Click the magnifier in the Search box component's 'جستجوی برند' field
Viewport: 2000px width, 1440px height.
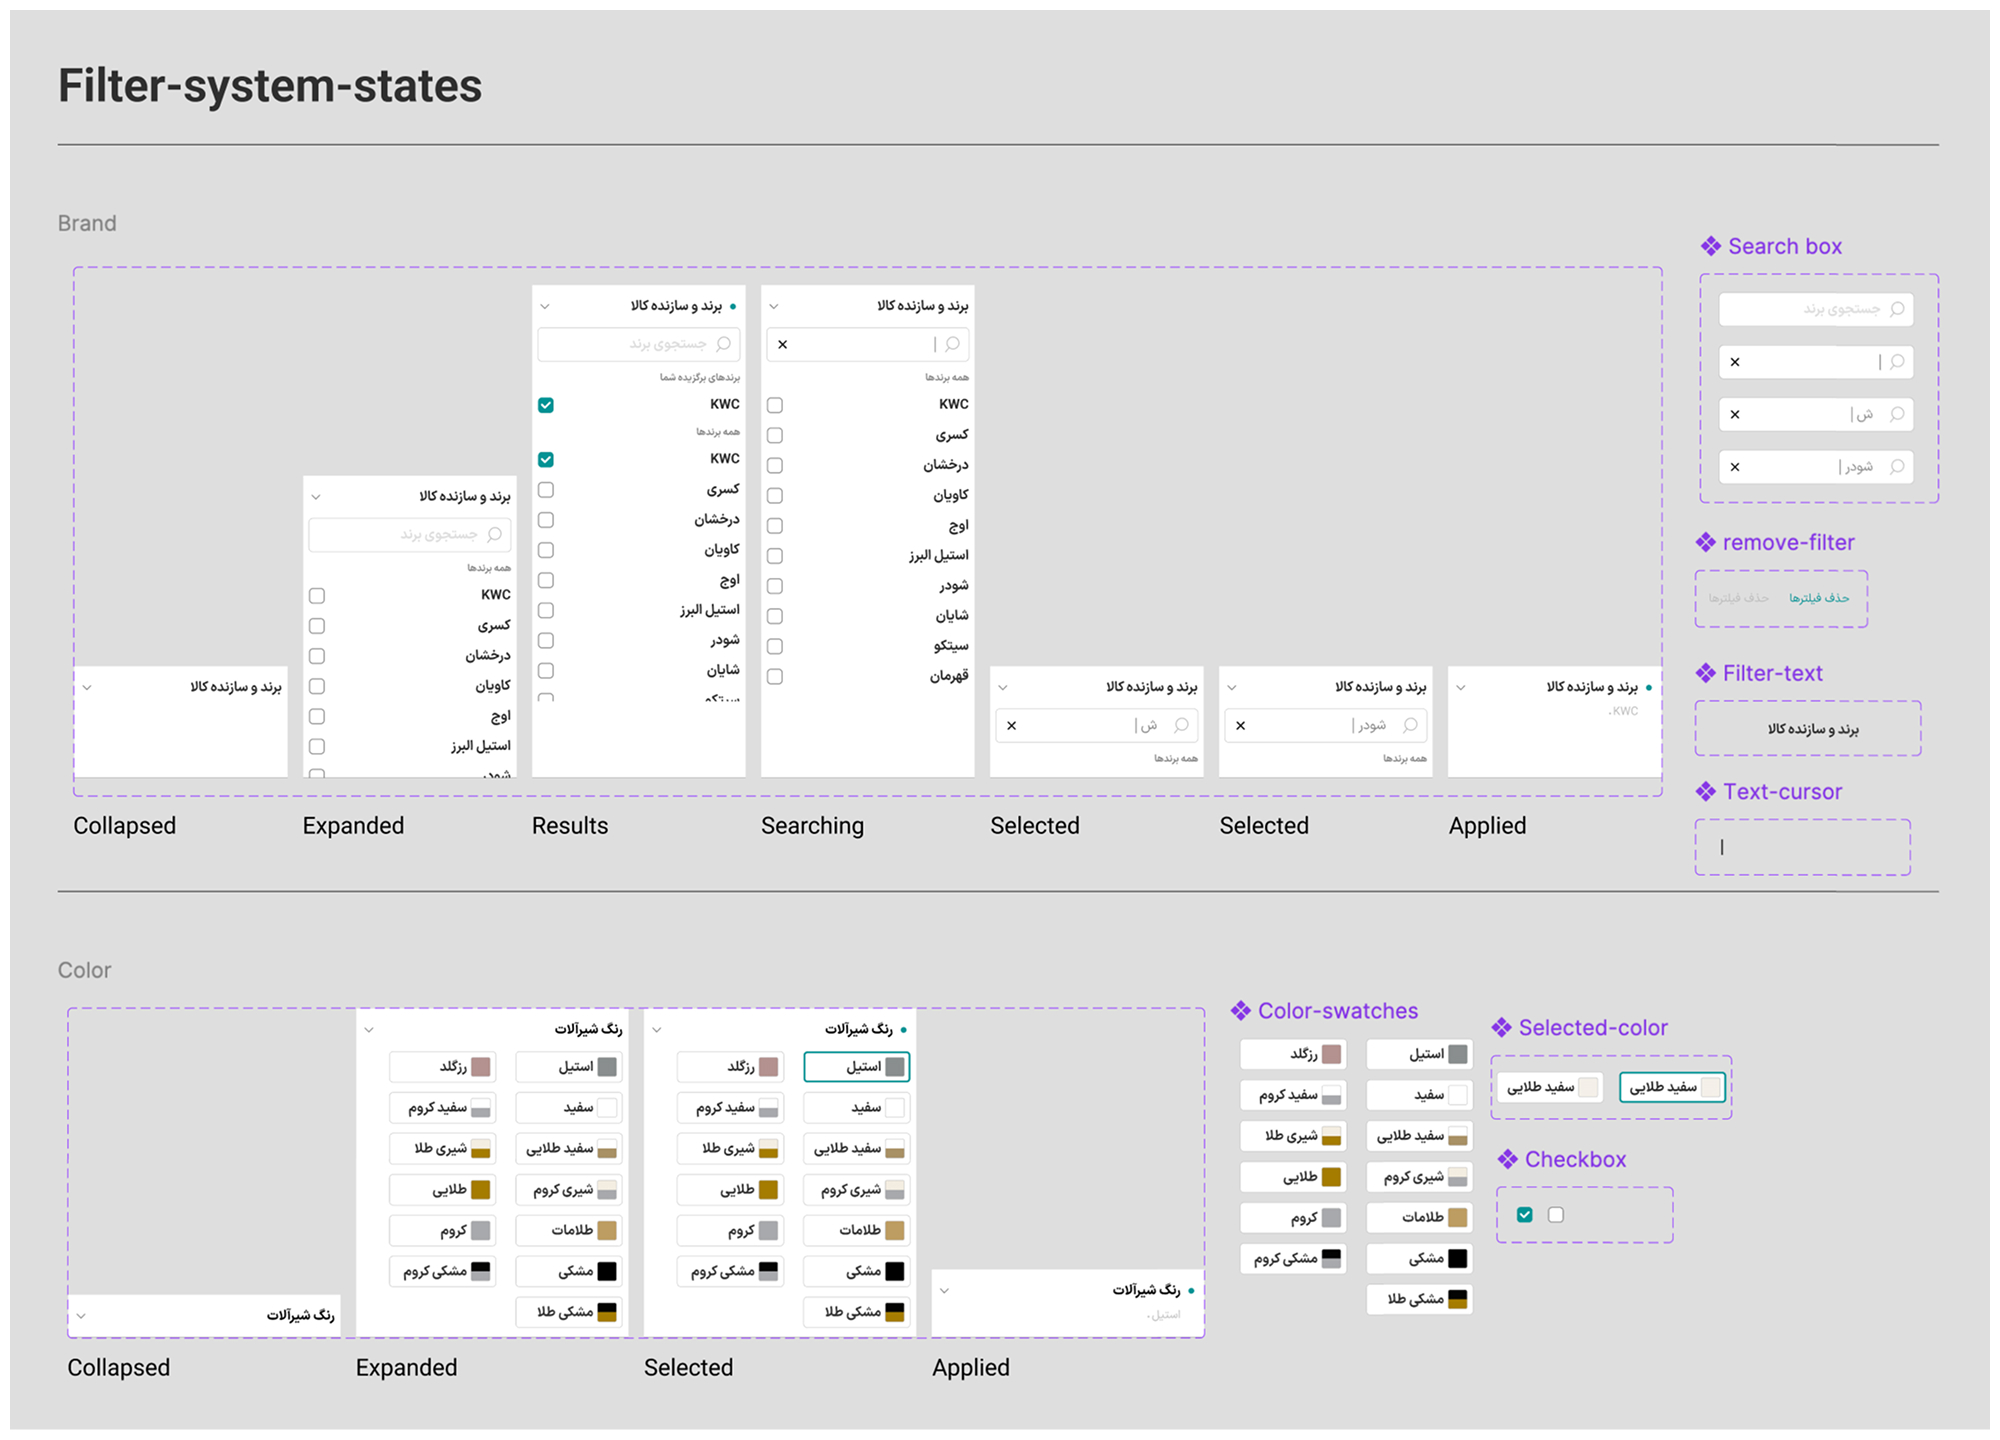point(1897,309)
